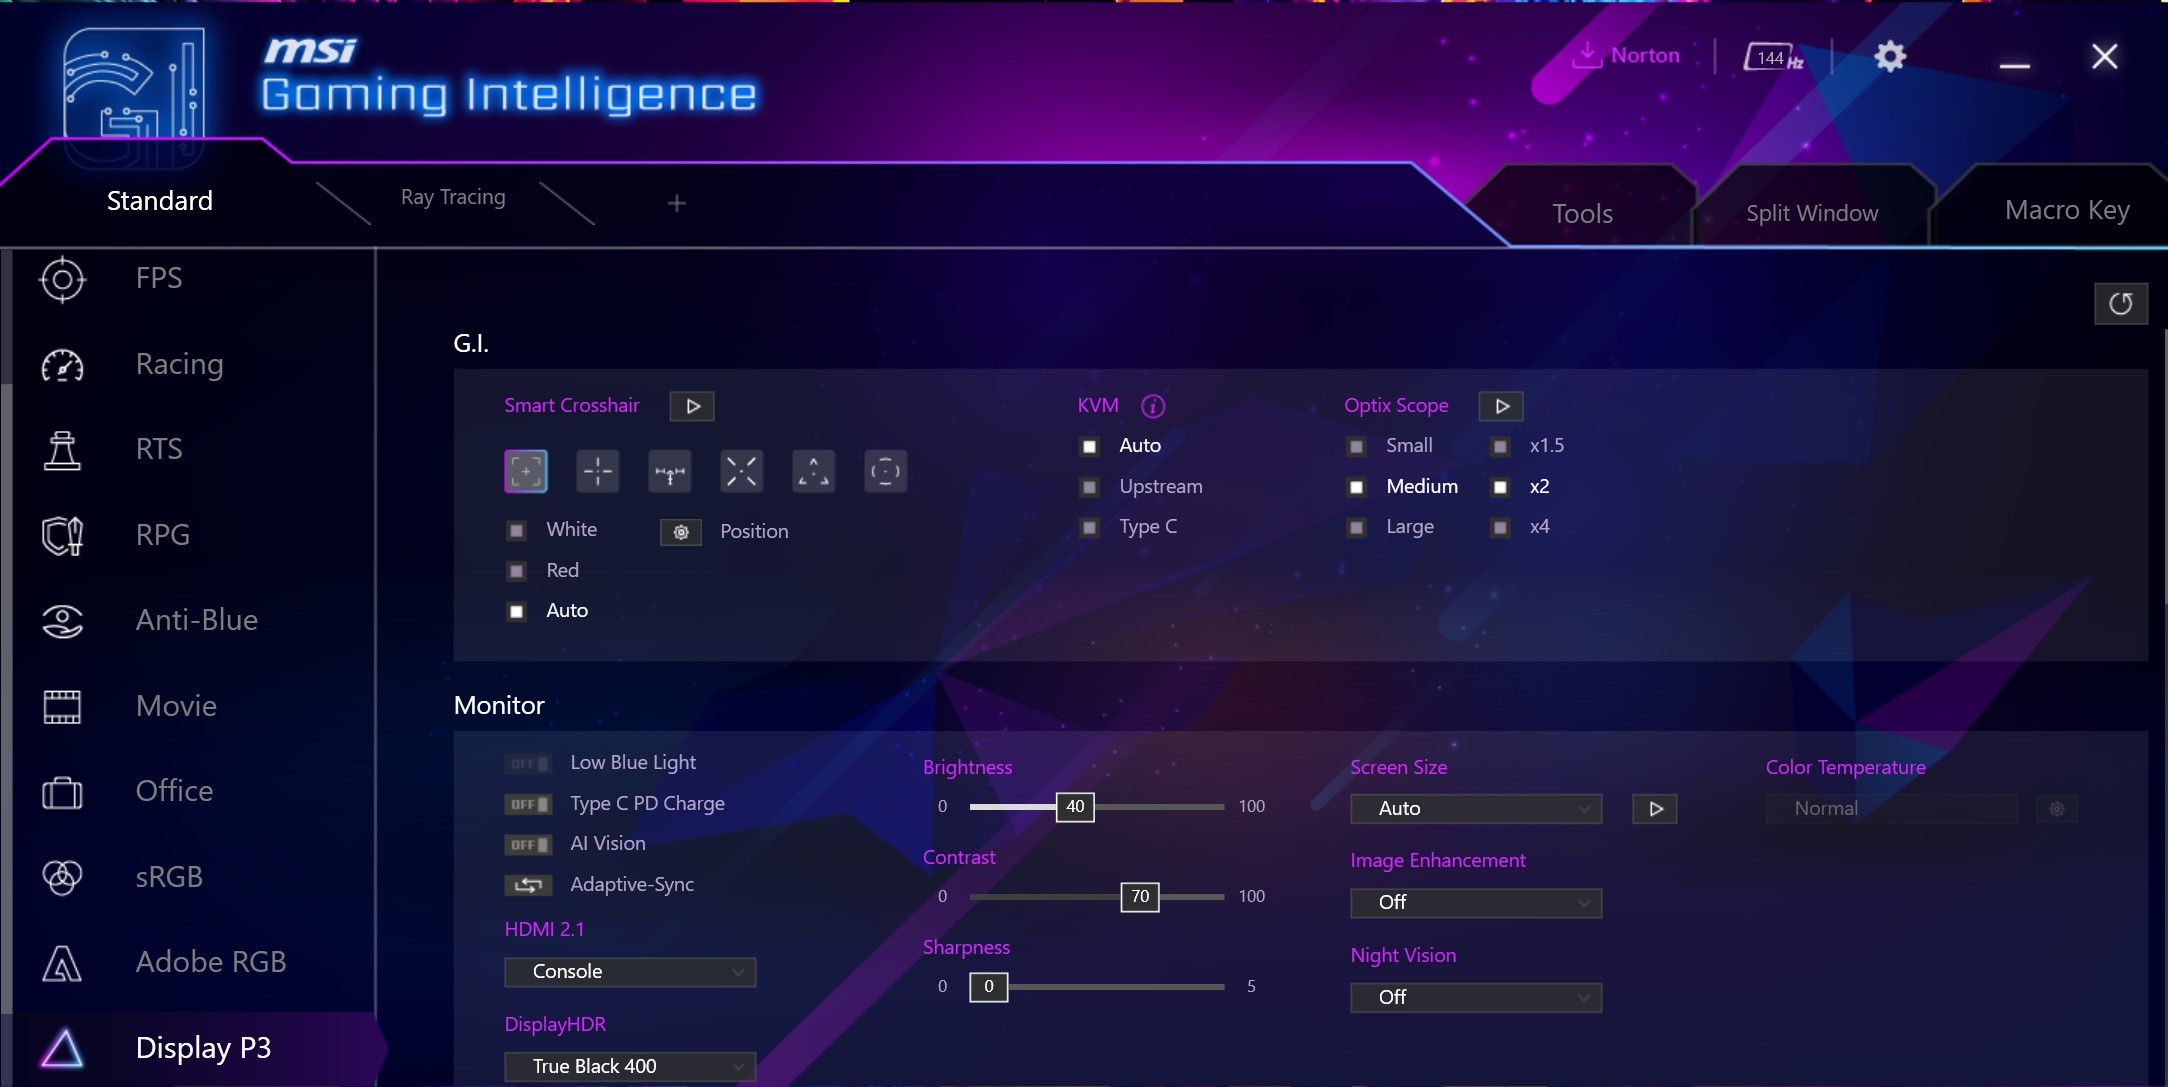Add a new profile tab with plus
2168x1087 pixels.
(677, 204)
